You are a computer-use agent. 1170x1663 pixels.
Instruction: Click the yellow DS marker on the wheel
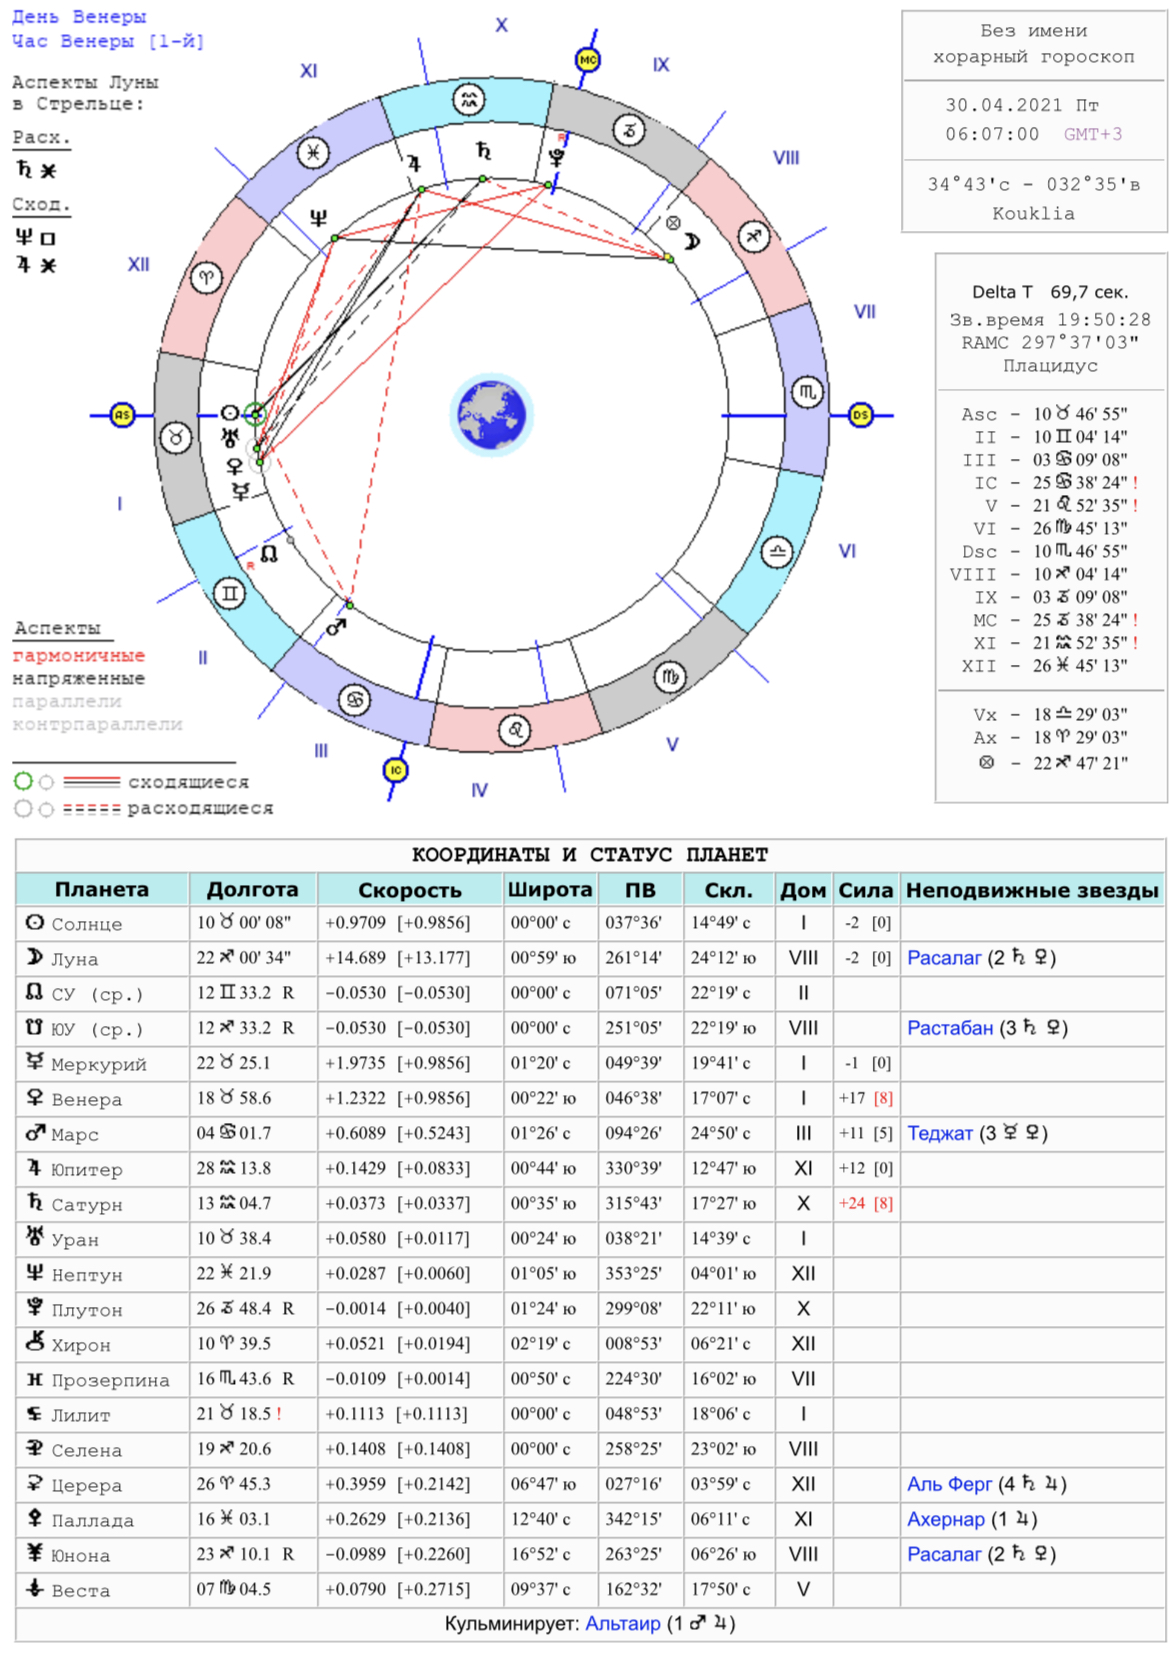coord(860,414)
